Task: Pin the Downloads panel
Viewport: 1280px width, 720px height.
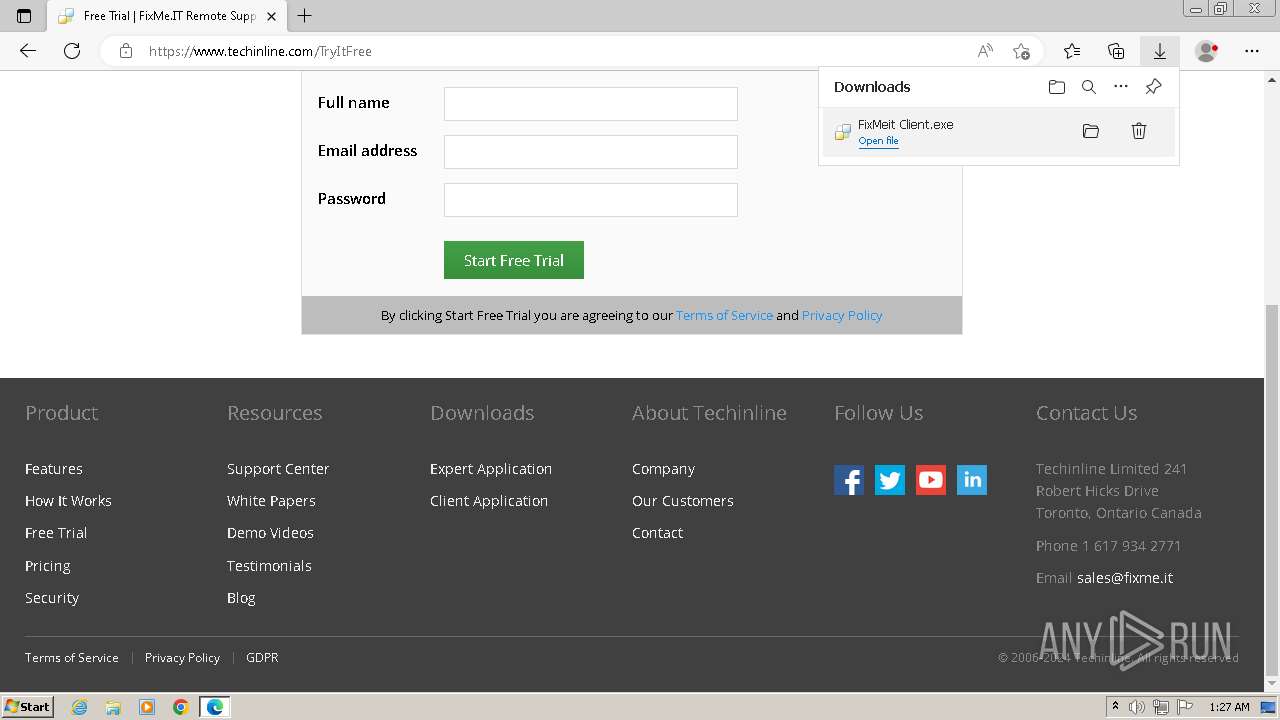Action: click(1153, 87)
